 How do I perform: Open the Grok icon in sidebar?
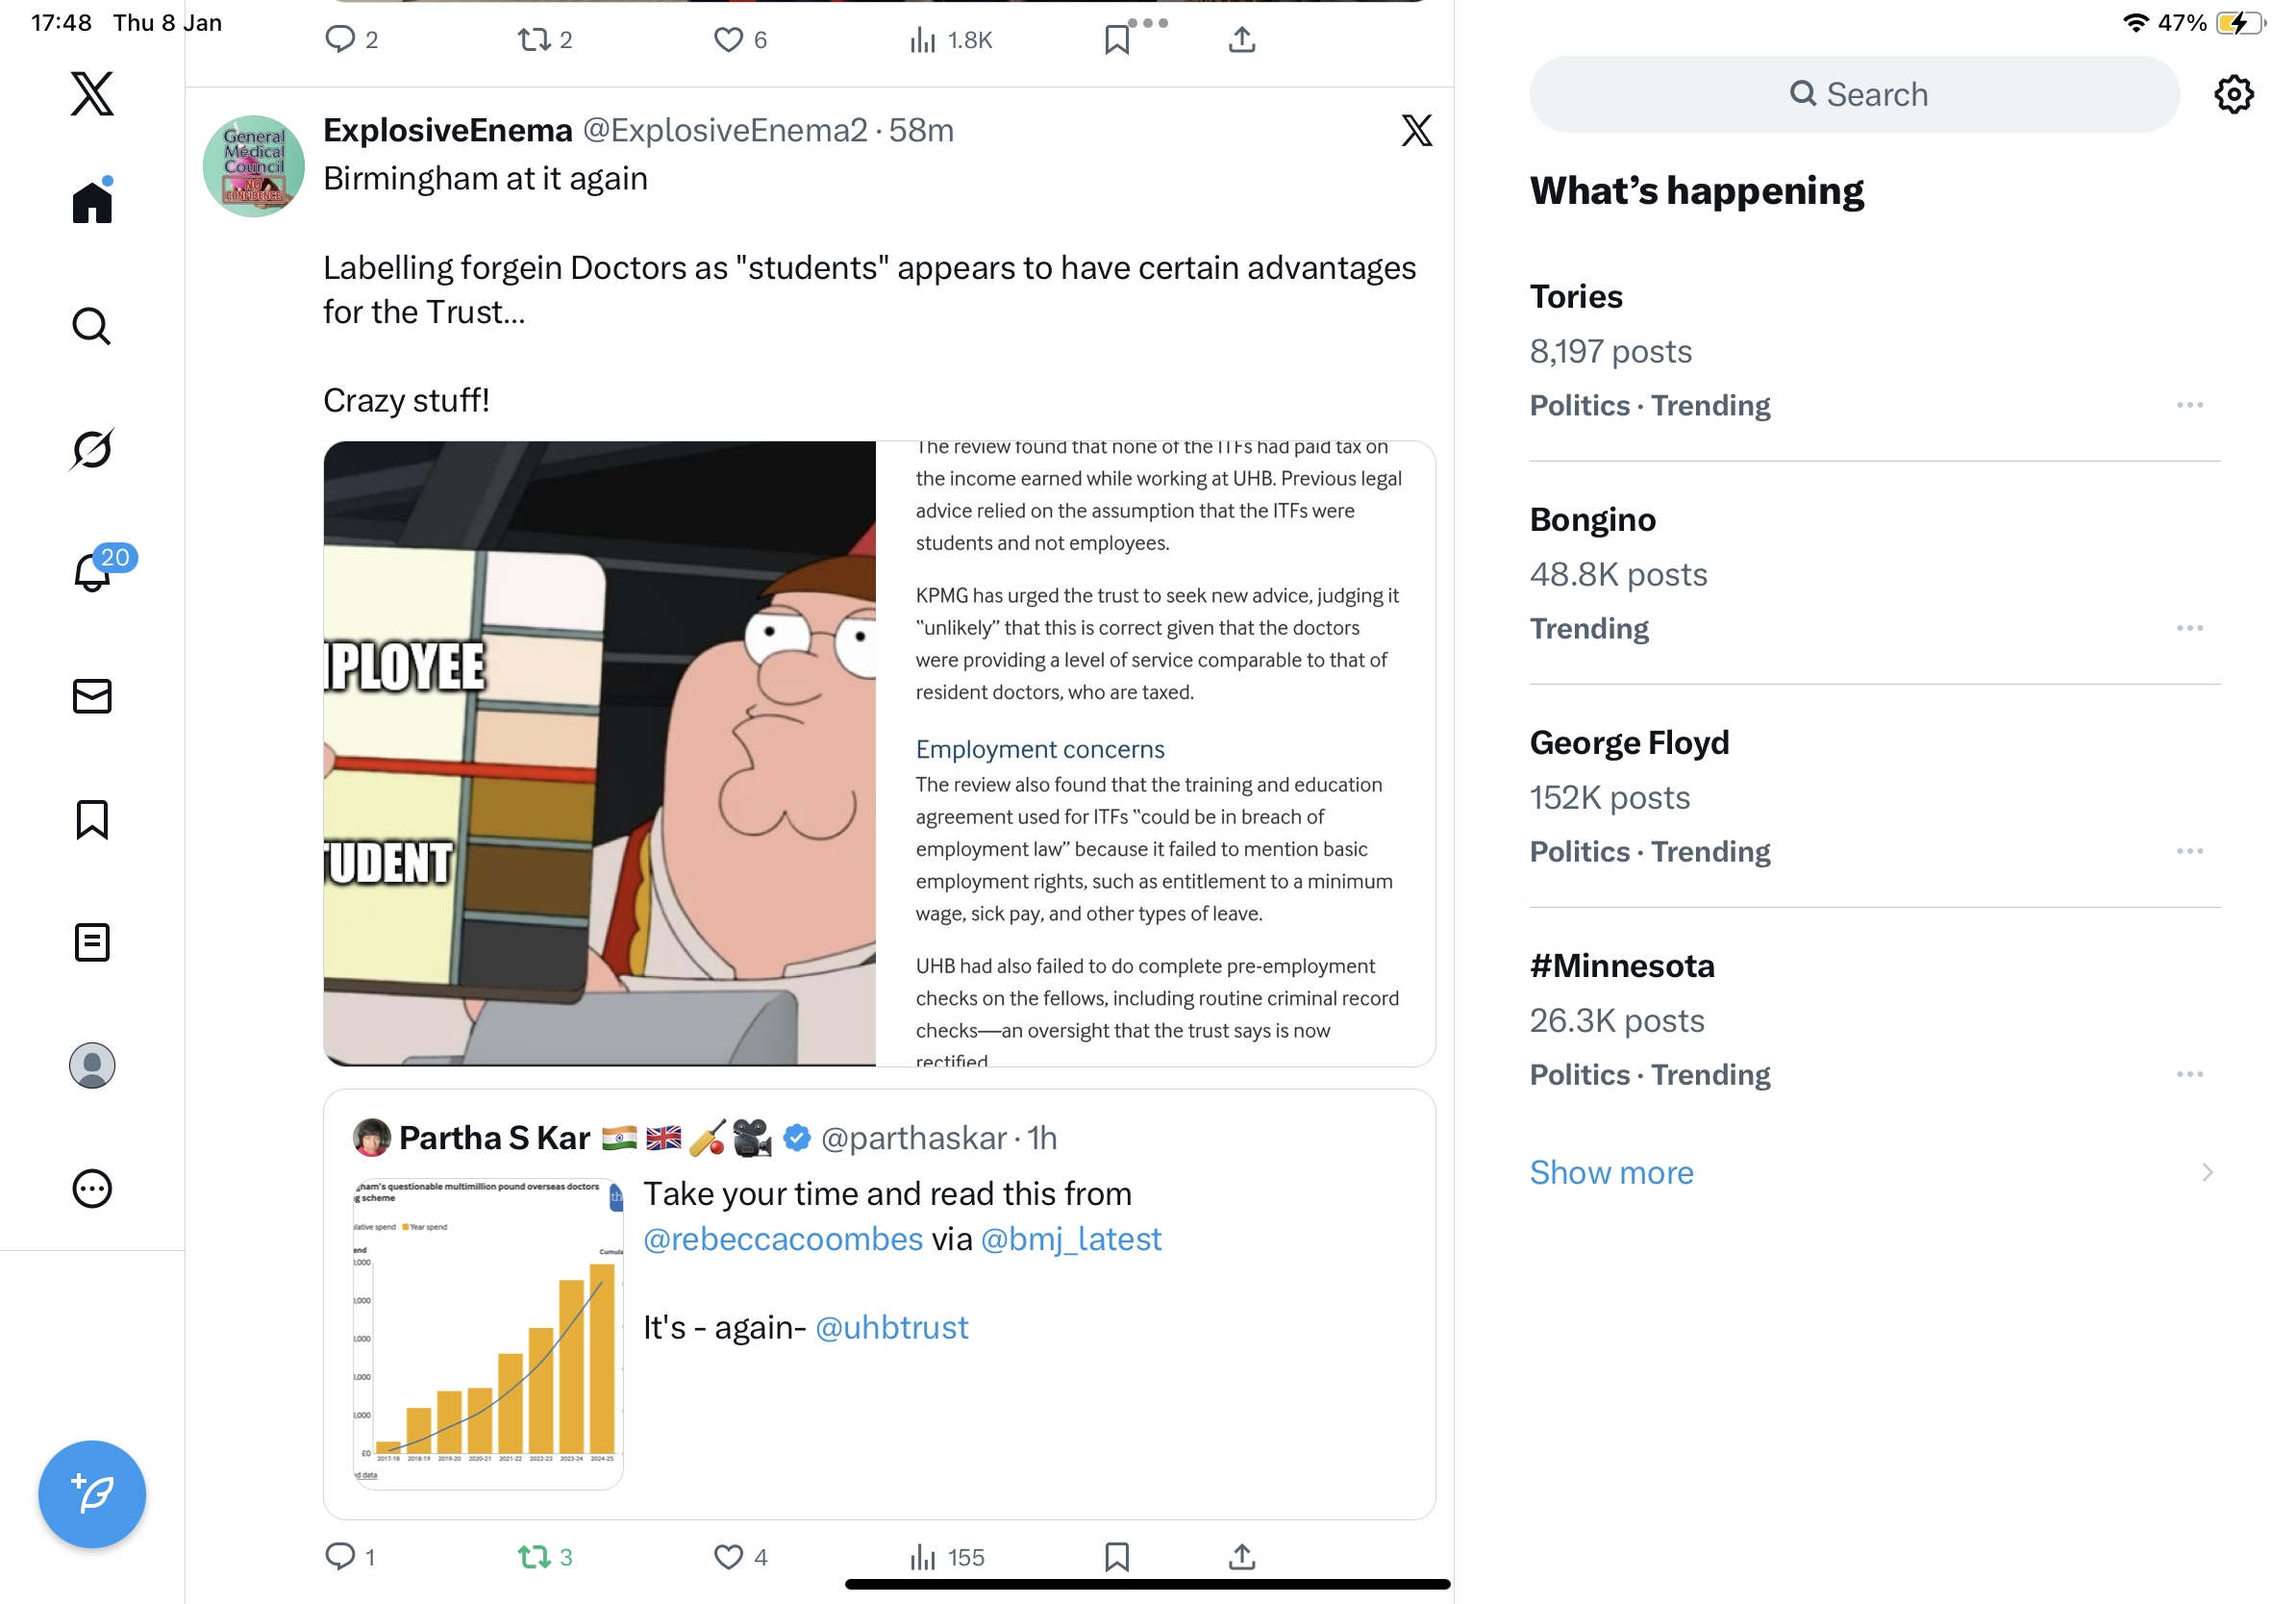tap(92, 449)
